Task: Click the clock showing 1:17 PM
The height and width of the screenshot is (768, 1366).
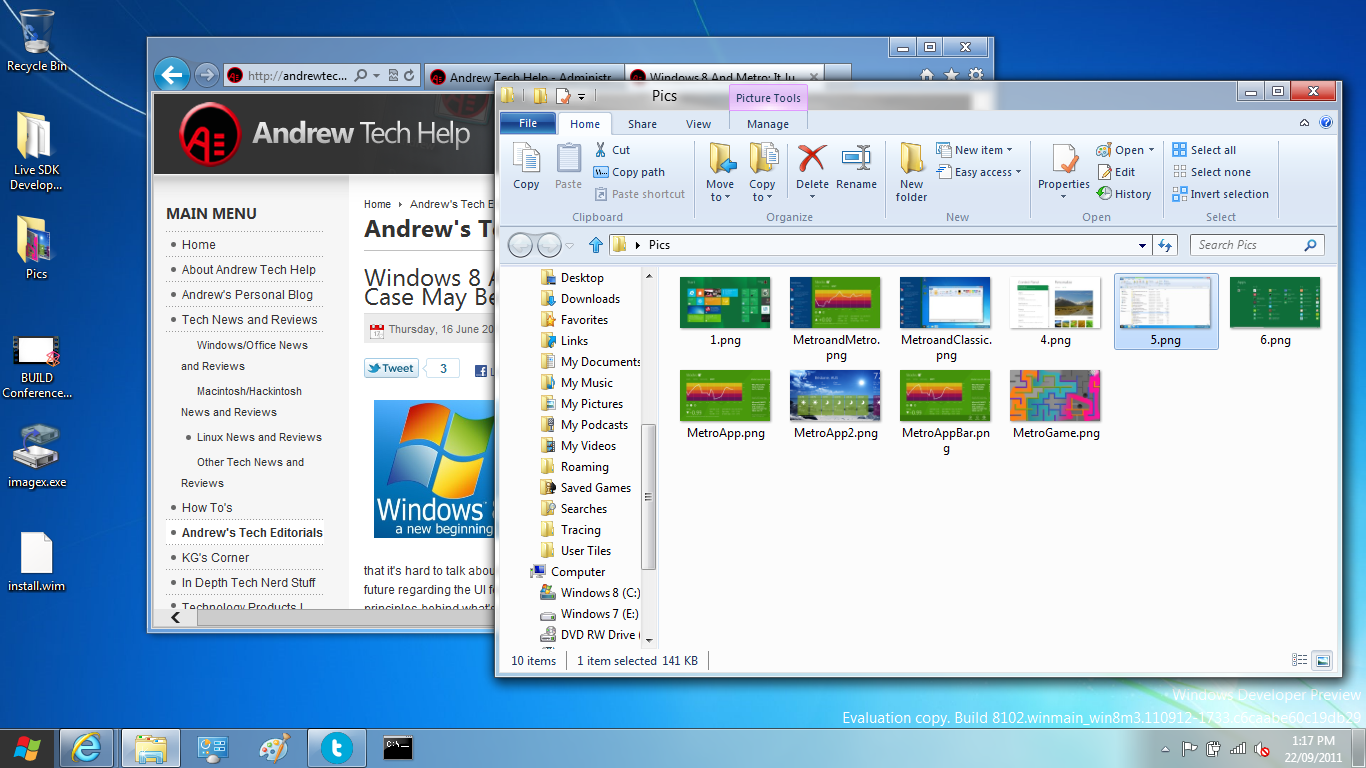Action: coord(1313,741)
